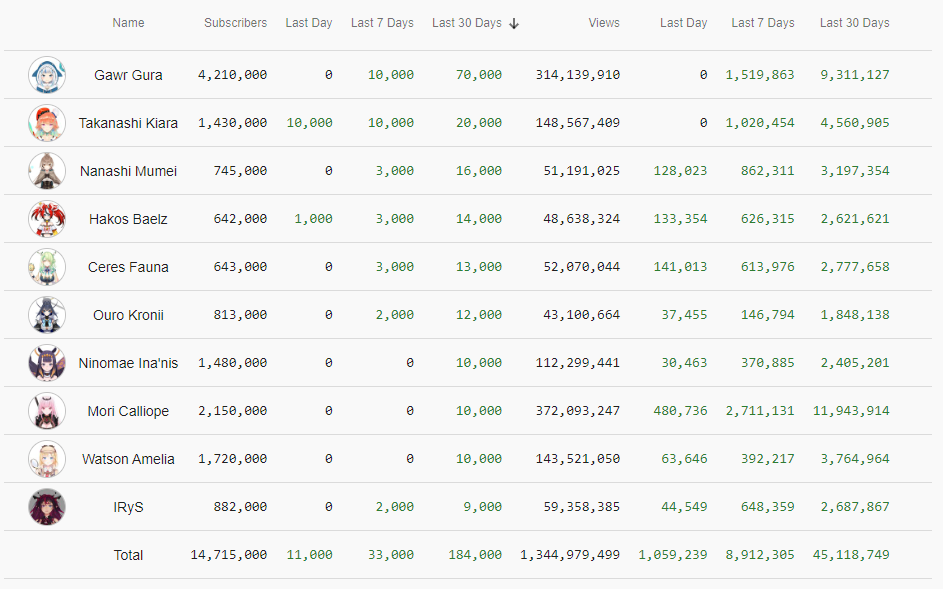Sort by subscribers Last 7 Days header
The image size is (943, 589).
pyautogui.click(x=382, y=23)
